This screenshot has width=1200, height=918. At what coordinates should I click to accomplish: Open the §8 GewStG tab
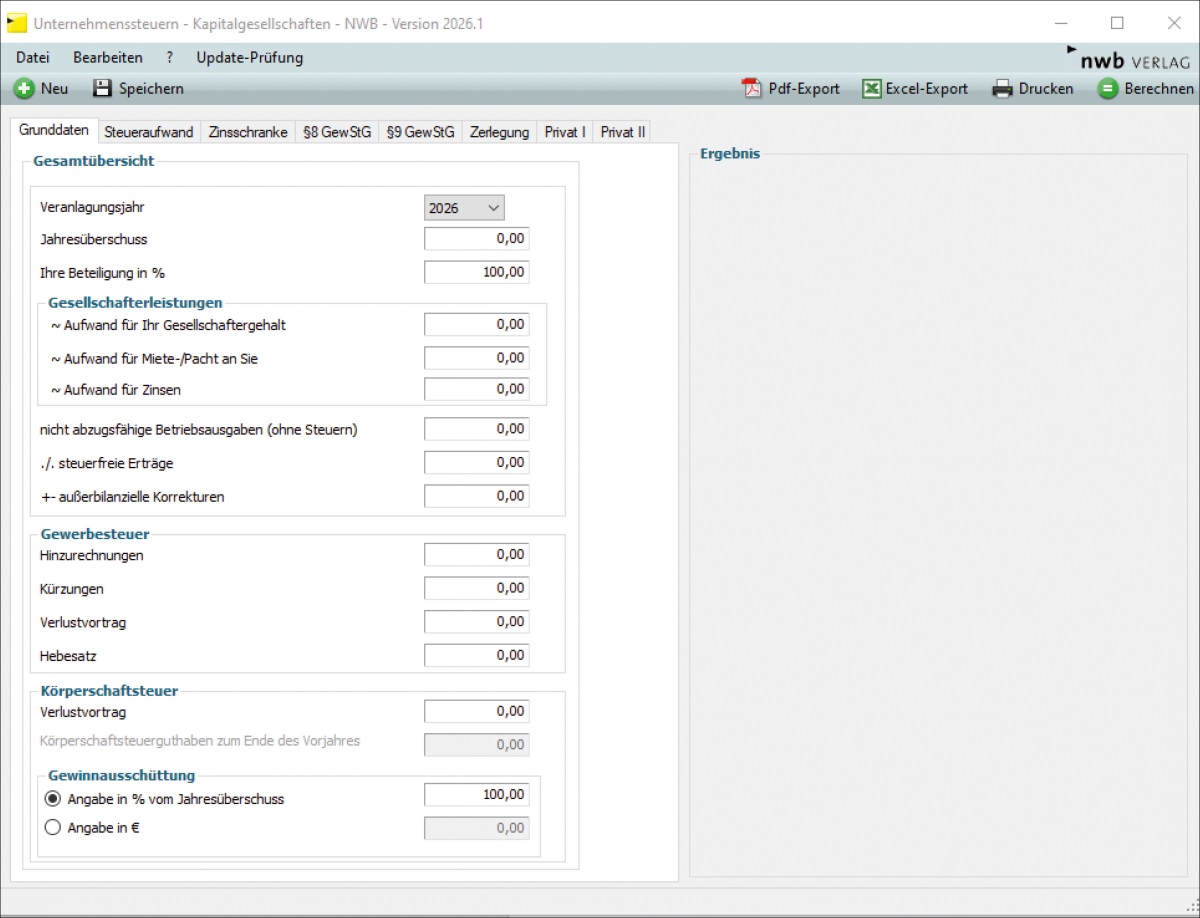(x=337, y=132)
